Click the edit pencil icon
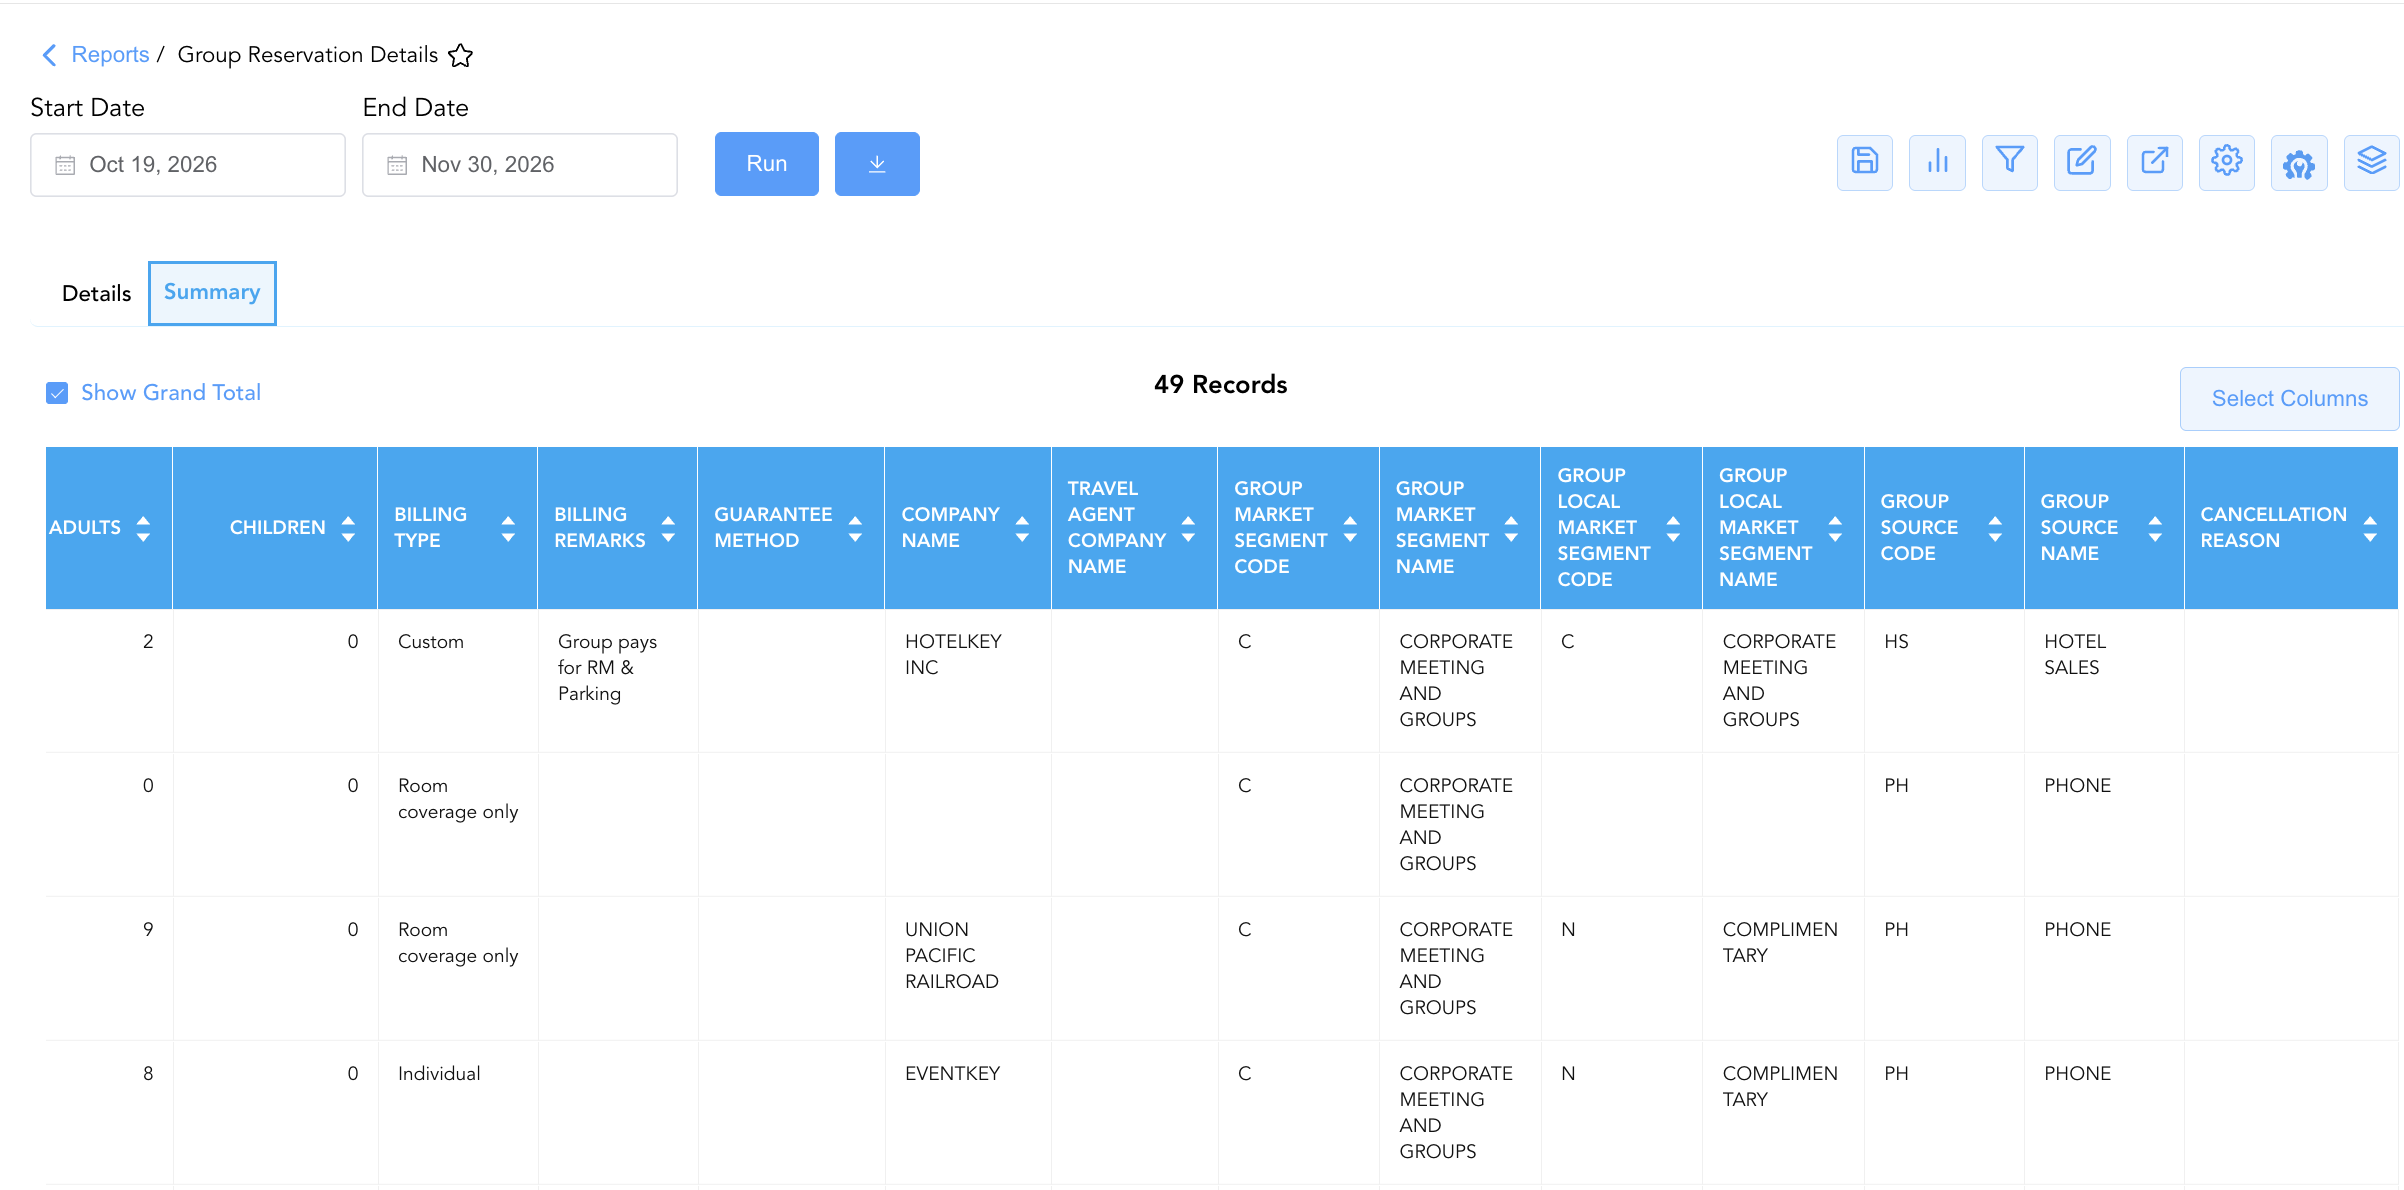The image size is (2404, 1190). 2082,163
